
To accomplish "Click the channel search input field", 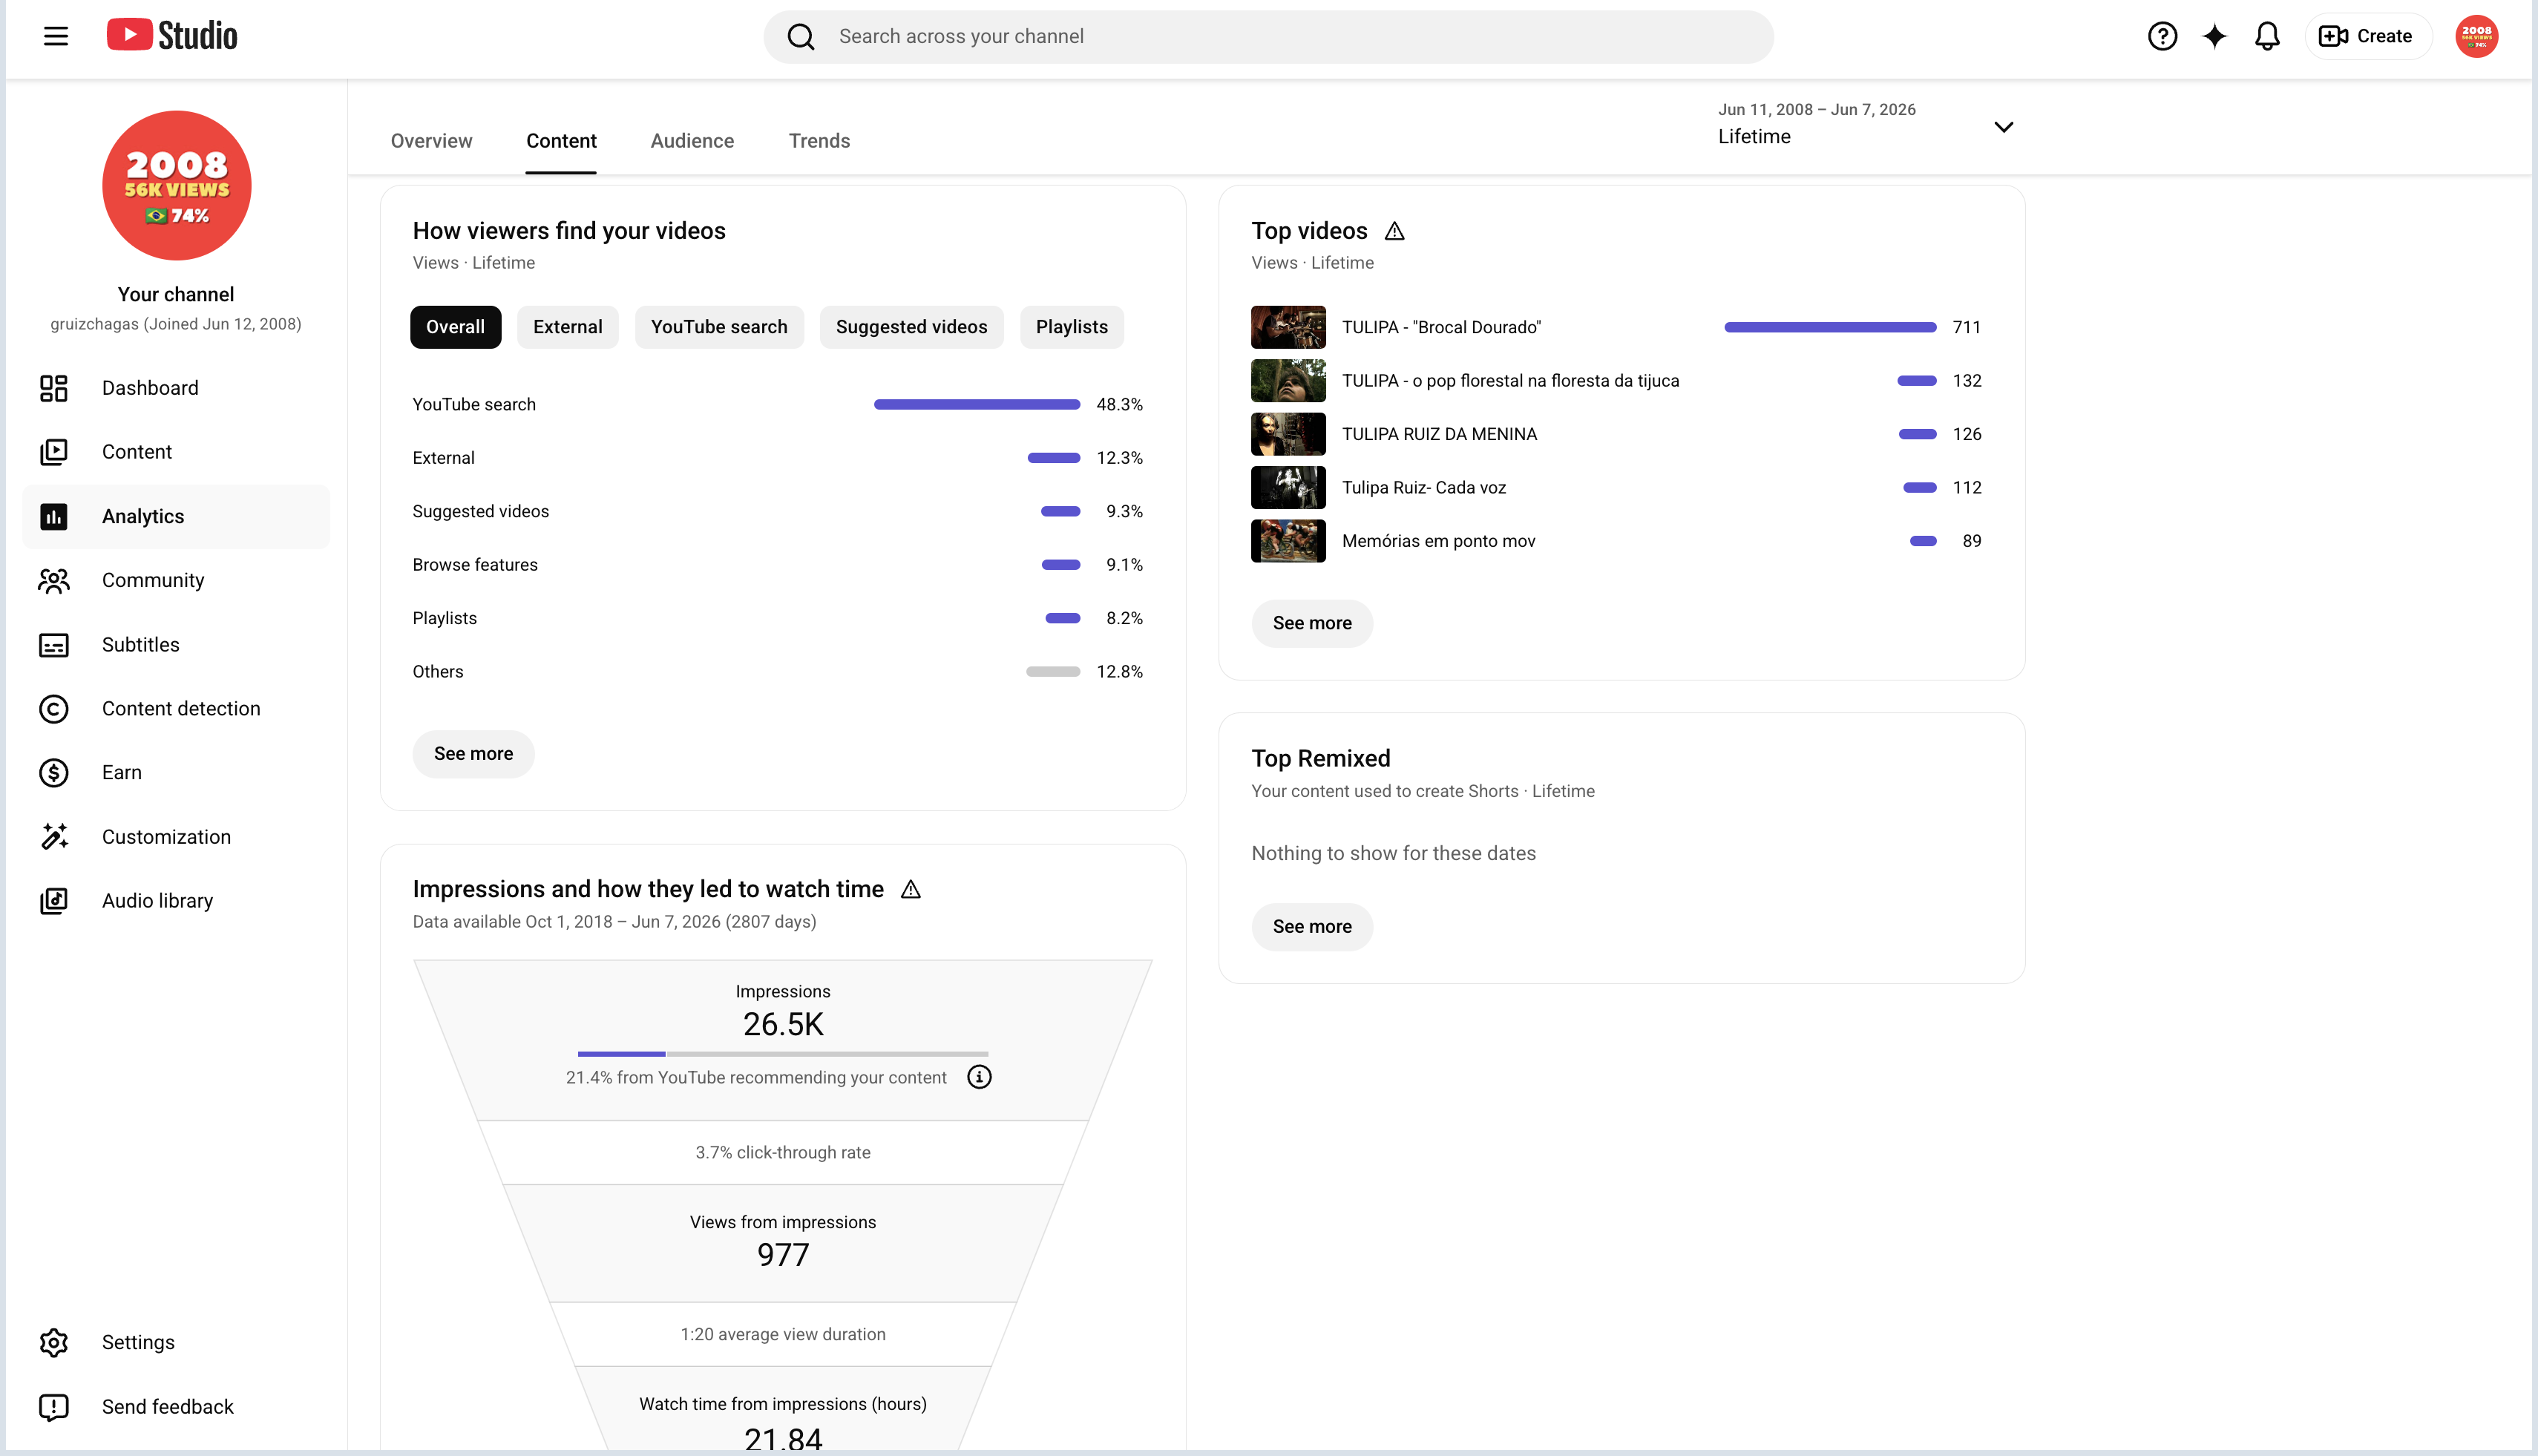I will tap(1268, 37).
